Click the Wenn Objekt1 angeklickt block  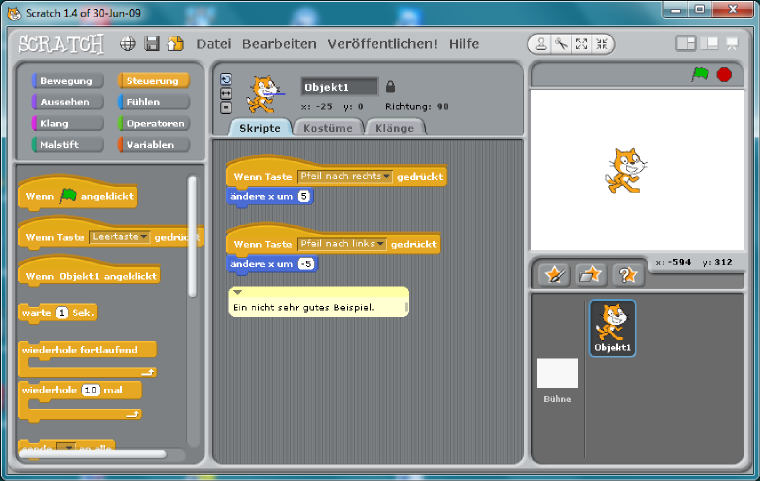point(89,273)
